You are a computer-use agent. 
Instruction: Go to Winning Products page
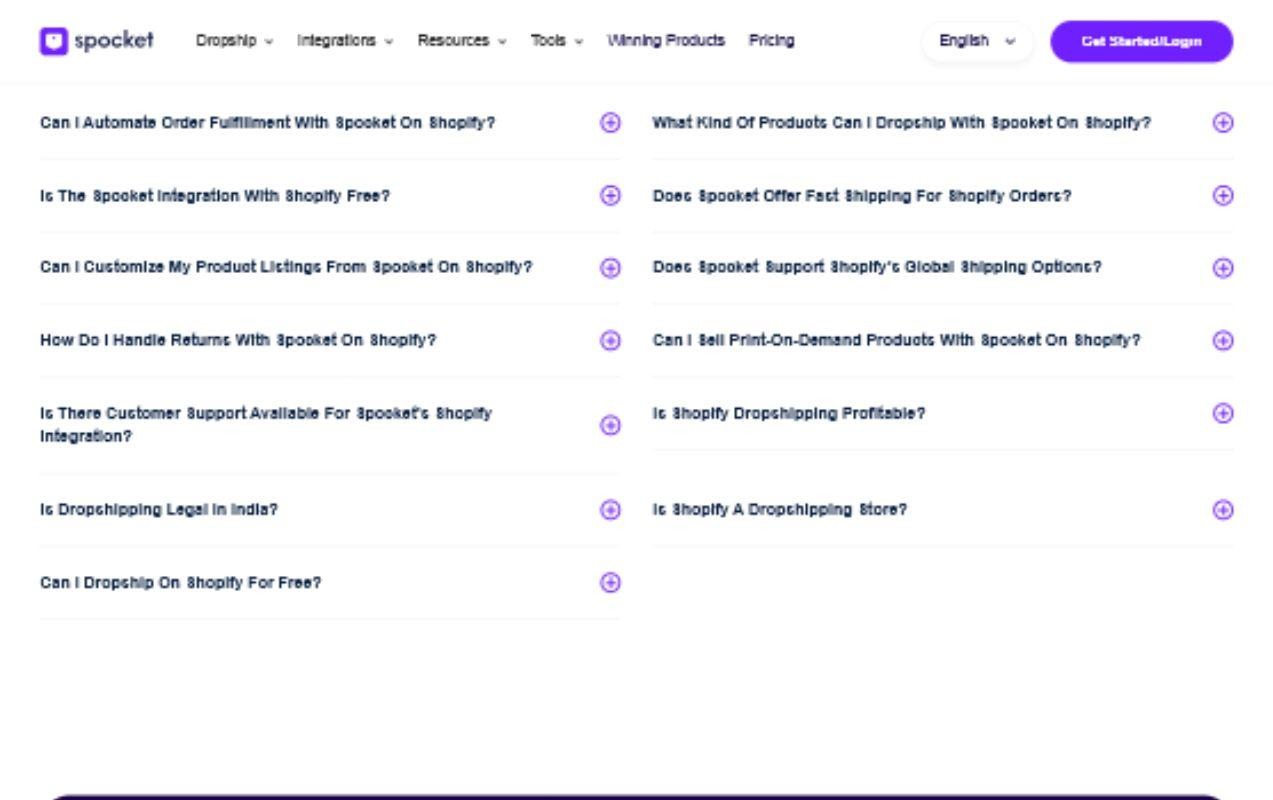click(x=666, y=41)
